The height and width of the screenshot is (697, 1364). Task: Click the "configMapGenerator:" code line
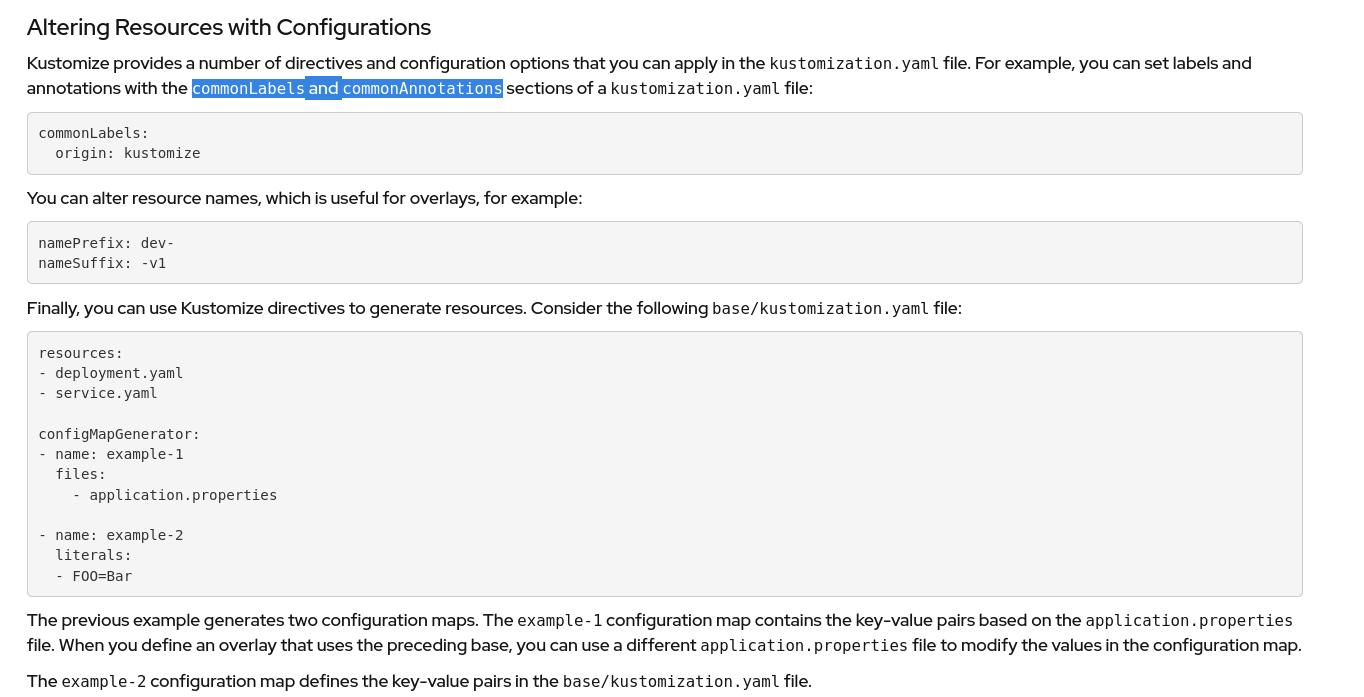pyautogui.click(x=119, y=434)
